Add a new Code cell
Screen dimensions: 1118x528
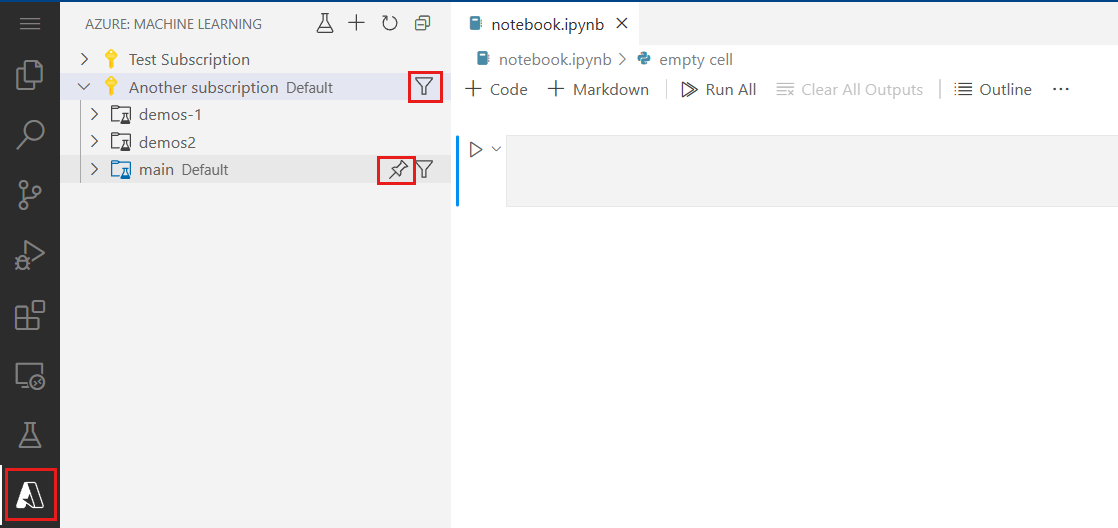point(496,90)
